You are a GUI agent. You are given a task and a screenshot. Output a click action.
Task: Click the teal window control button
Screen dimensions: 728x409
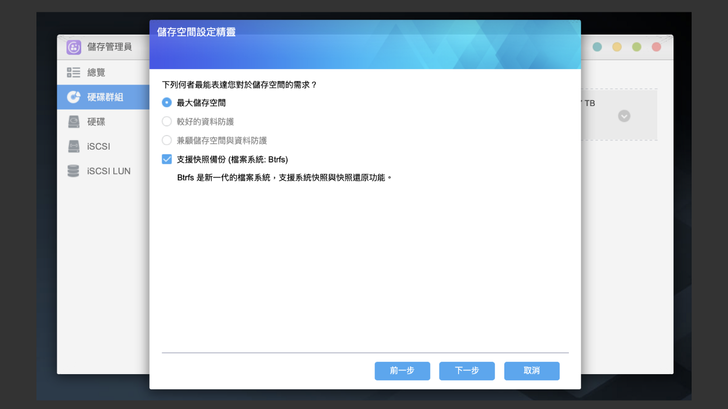pos(597,47)
